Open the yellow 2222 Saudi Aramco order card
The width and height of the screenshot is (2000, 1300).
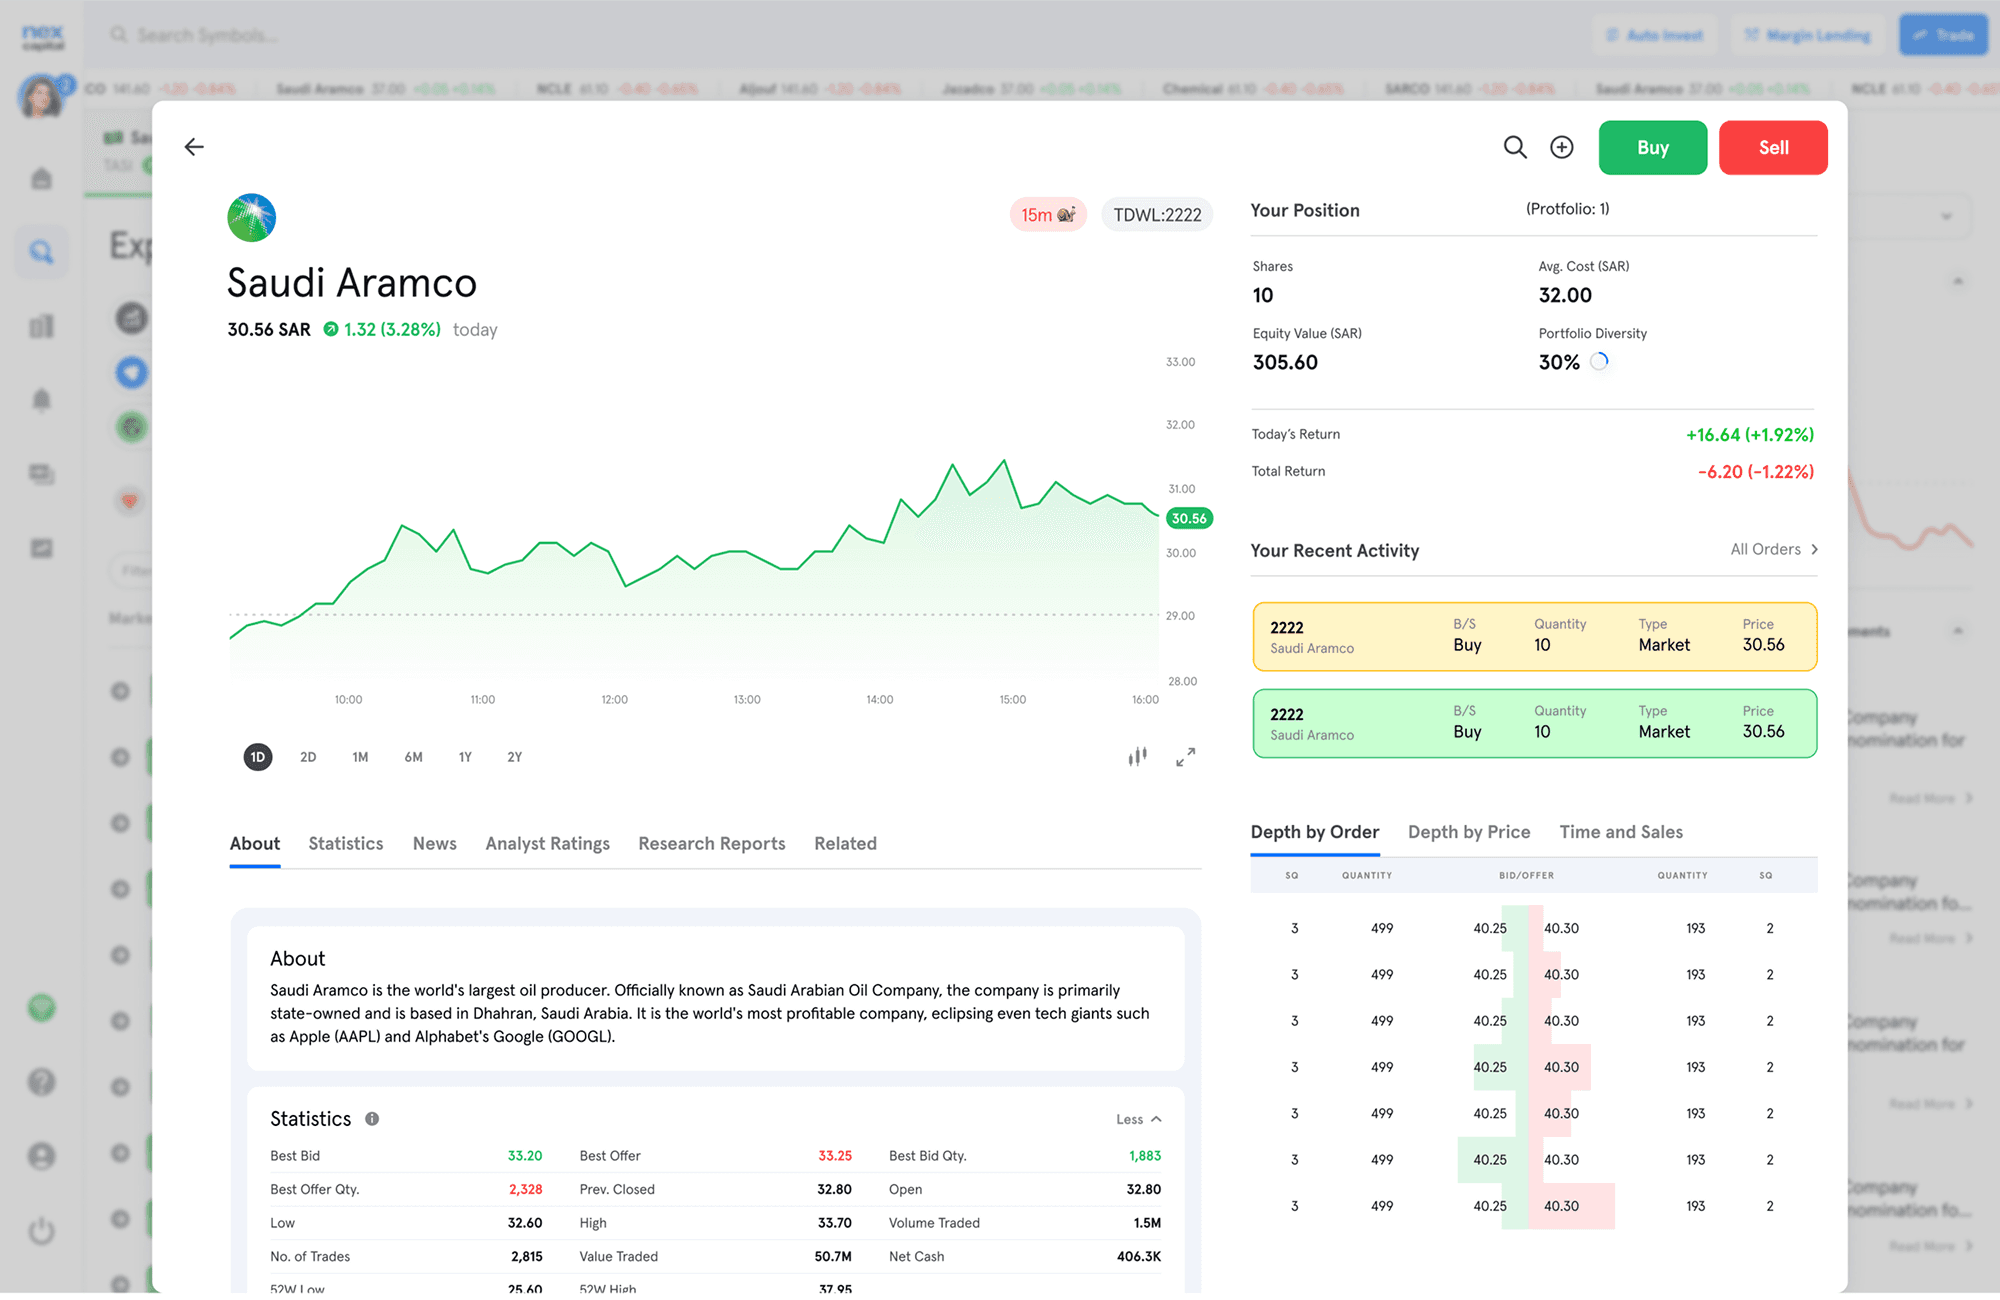coord(1534,637)
